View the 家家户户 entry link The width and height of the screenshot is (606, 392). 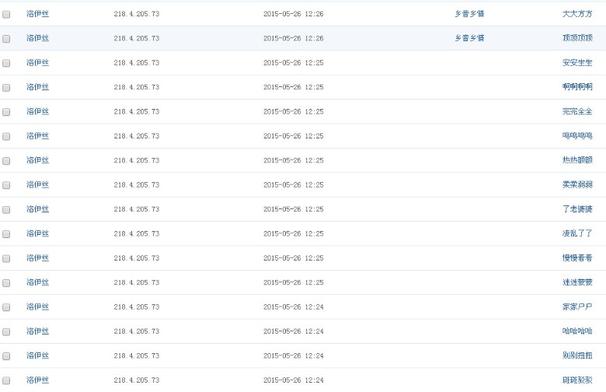point(577,307)
